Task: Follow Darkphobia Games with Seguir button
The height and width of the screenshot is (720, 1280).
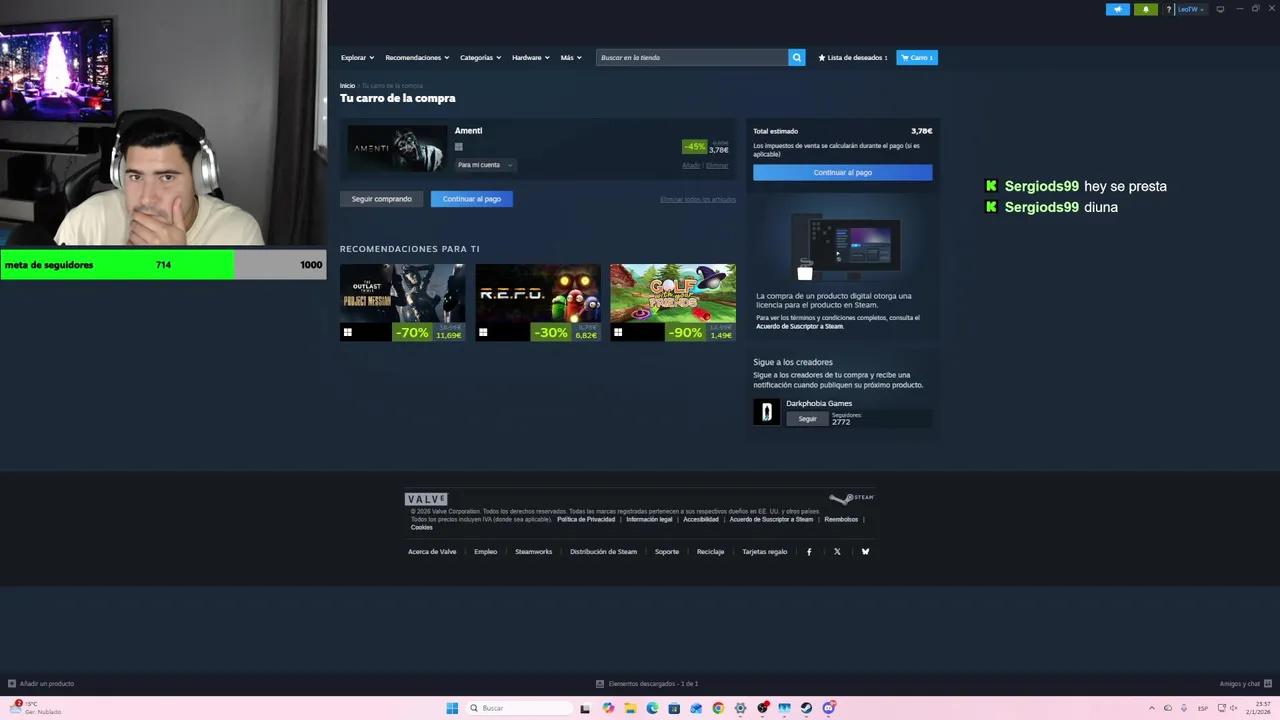Action: point(808,419)
